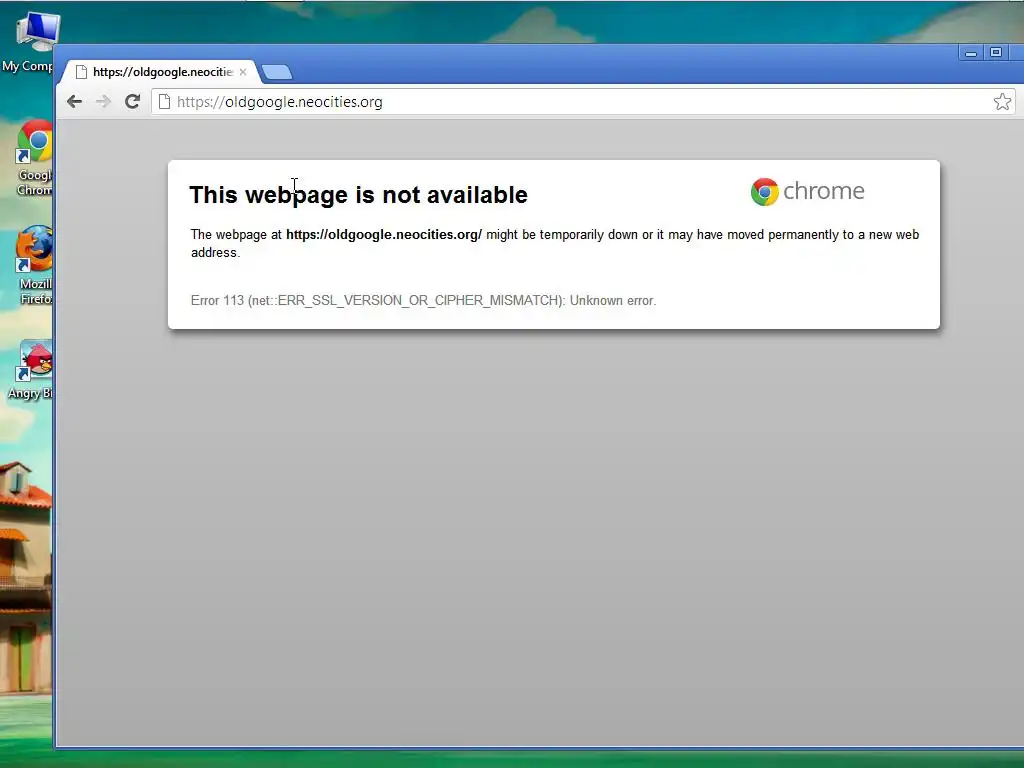
Task: Select the Angry Birds desktop shortcut
Action: pyautogui.click(x=31, y=370)
